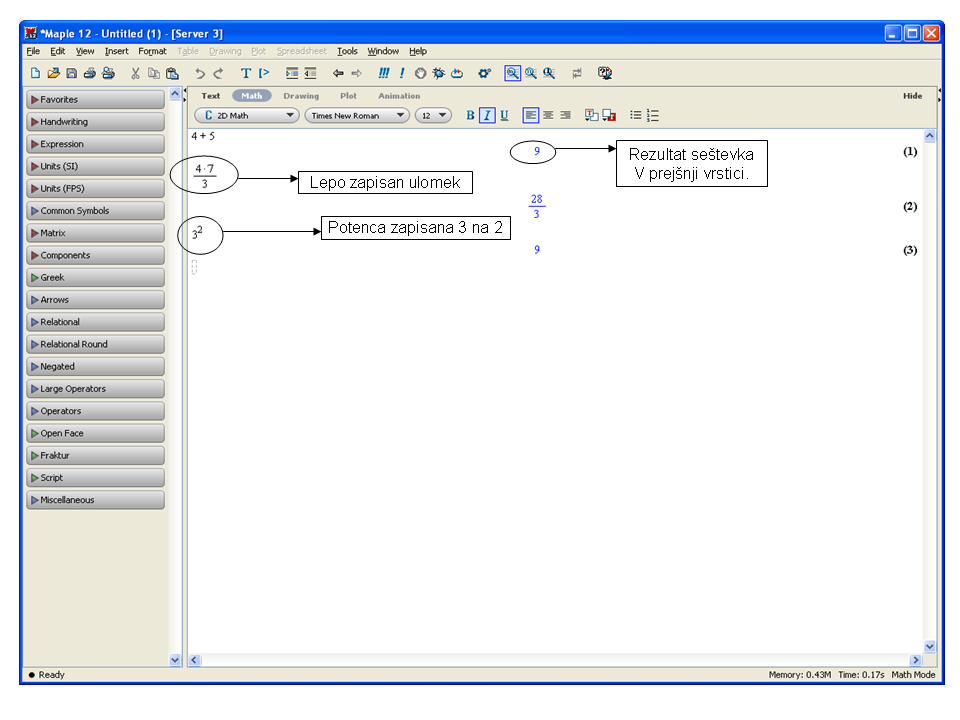The height and width of the screenshot is (720, 960).
Task: Click the Hide button in context bar
Action: [x=912, y=96]
